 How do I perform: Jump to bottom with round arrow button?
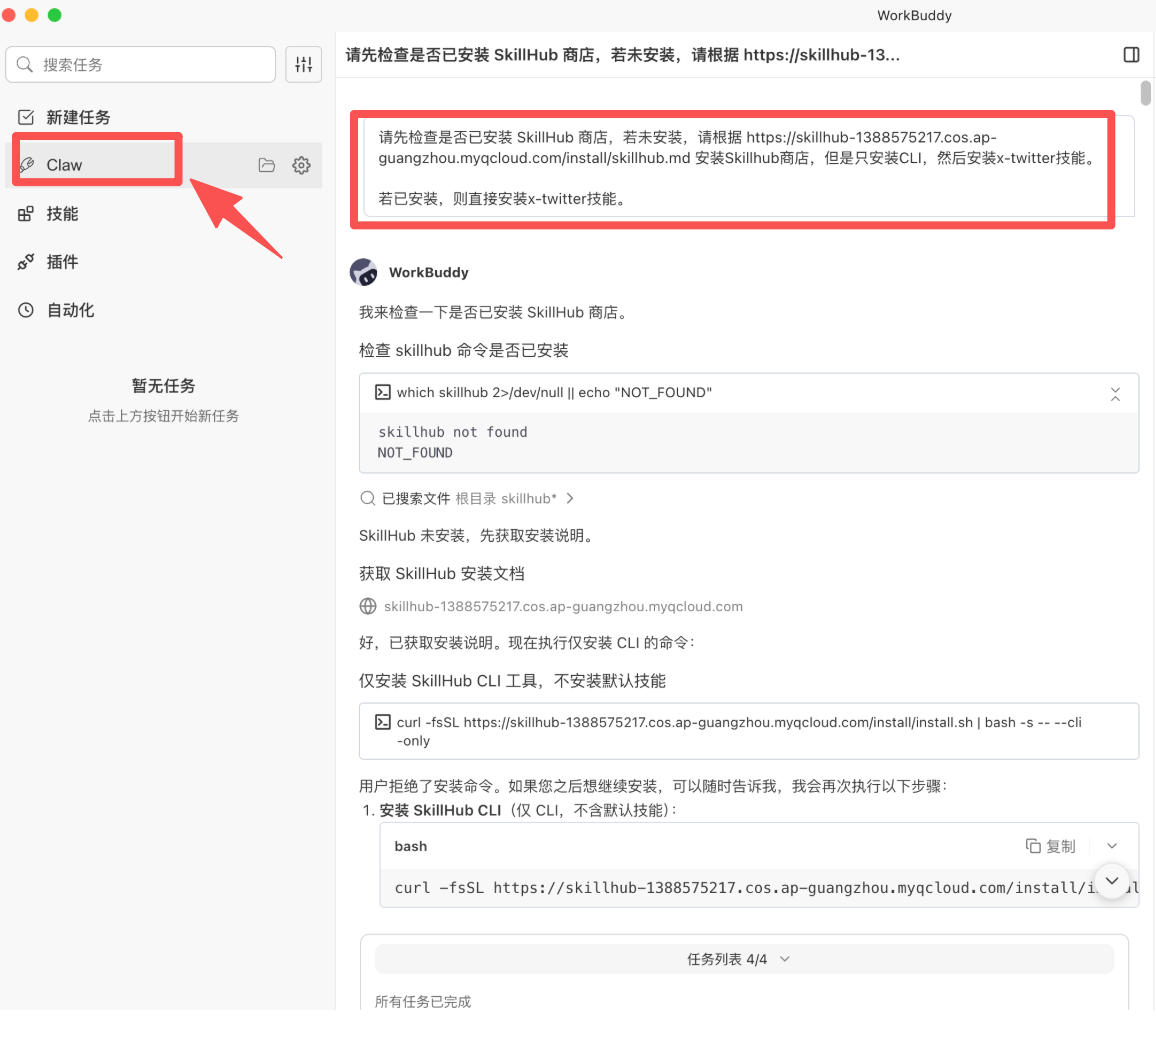coord(1112,881)
